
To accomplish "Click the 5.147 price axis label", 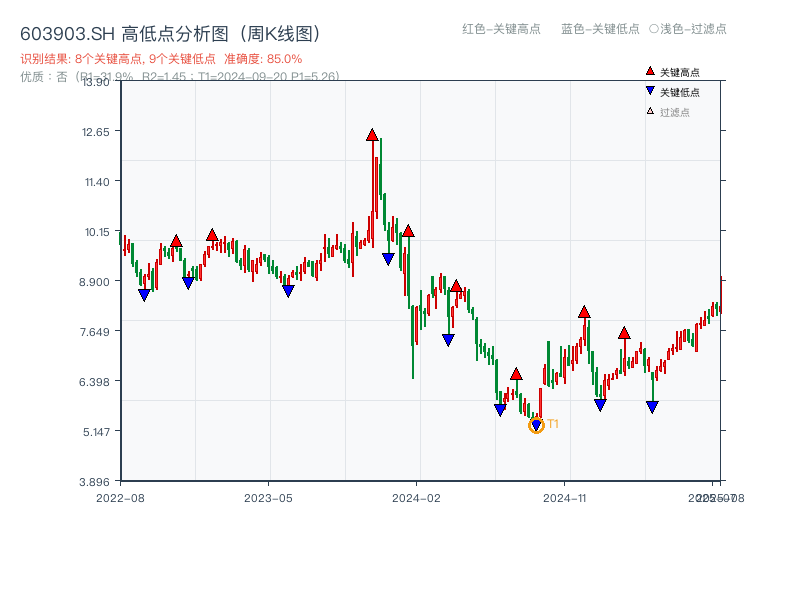I will point(96,432).
